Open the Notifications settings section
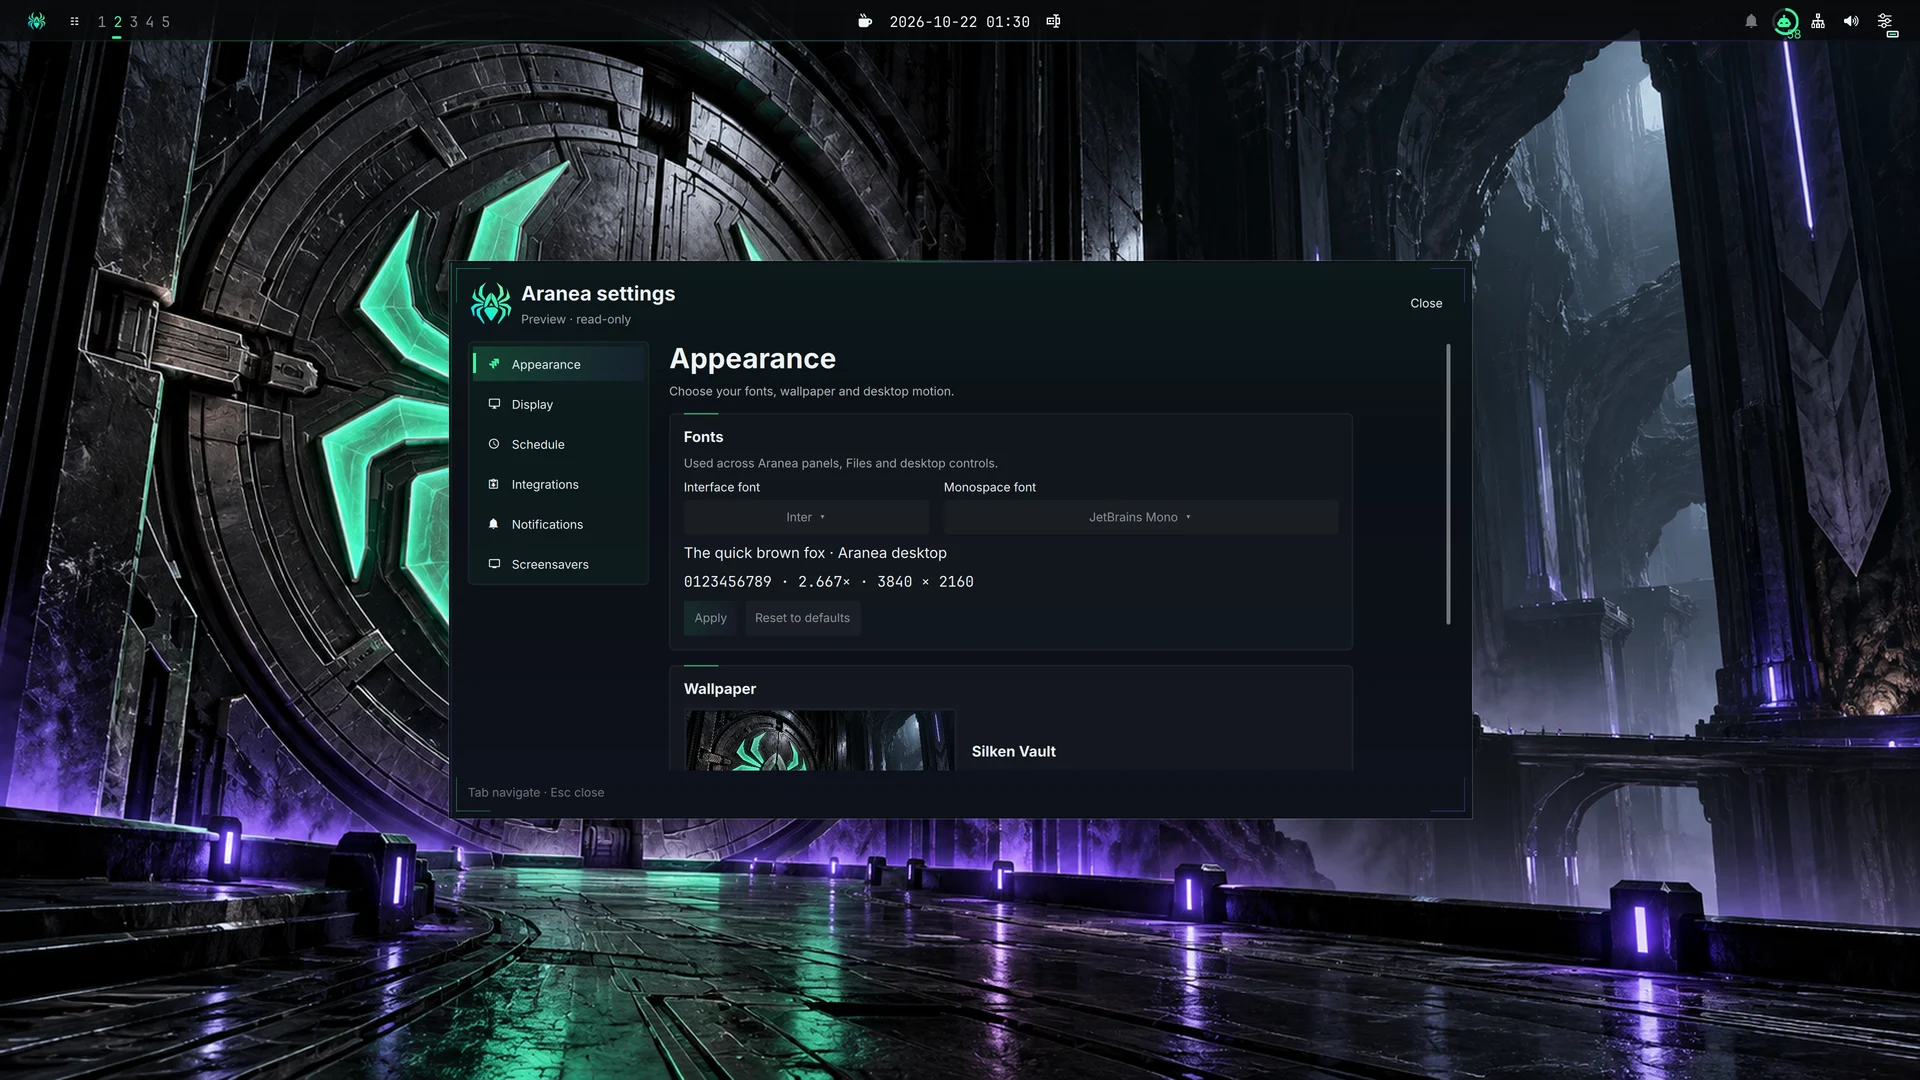The height and width of the screenshot is (1080, 1920). [559, 524]
